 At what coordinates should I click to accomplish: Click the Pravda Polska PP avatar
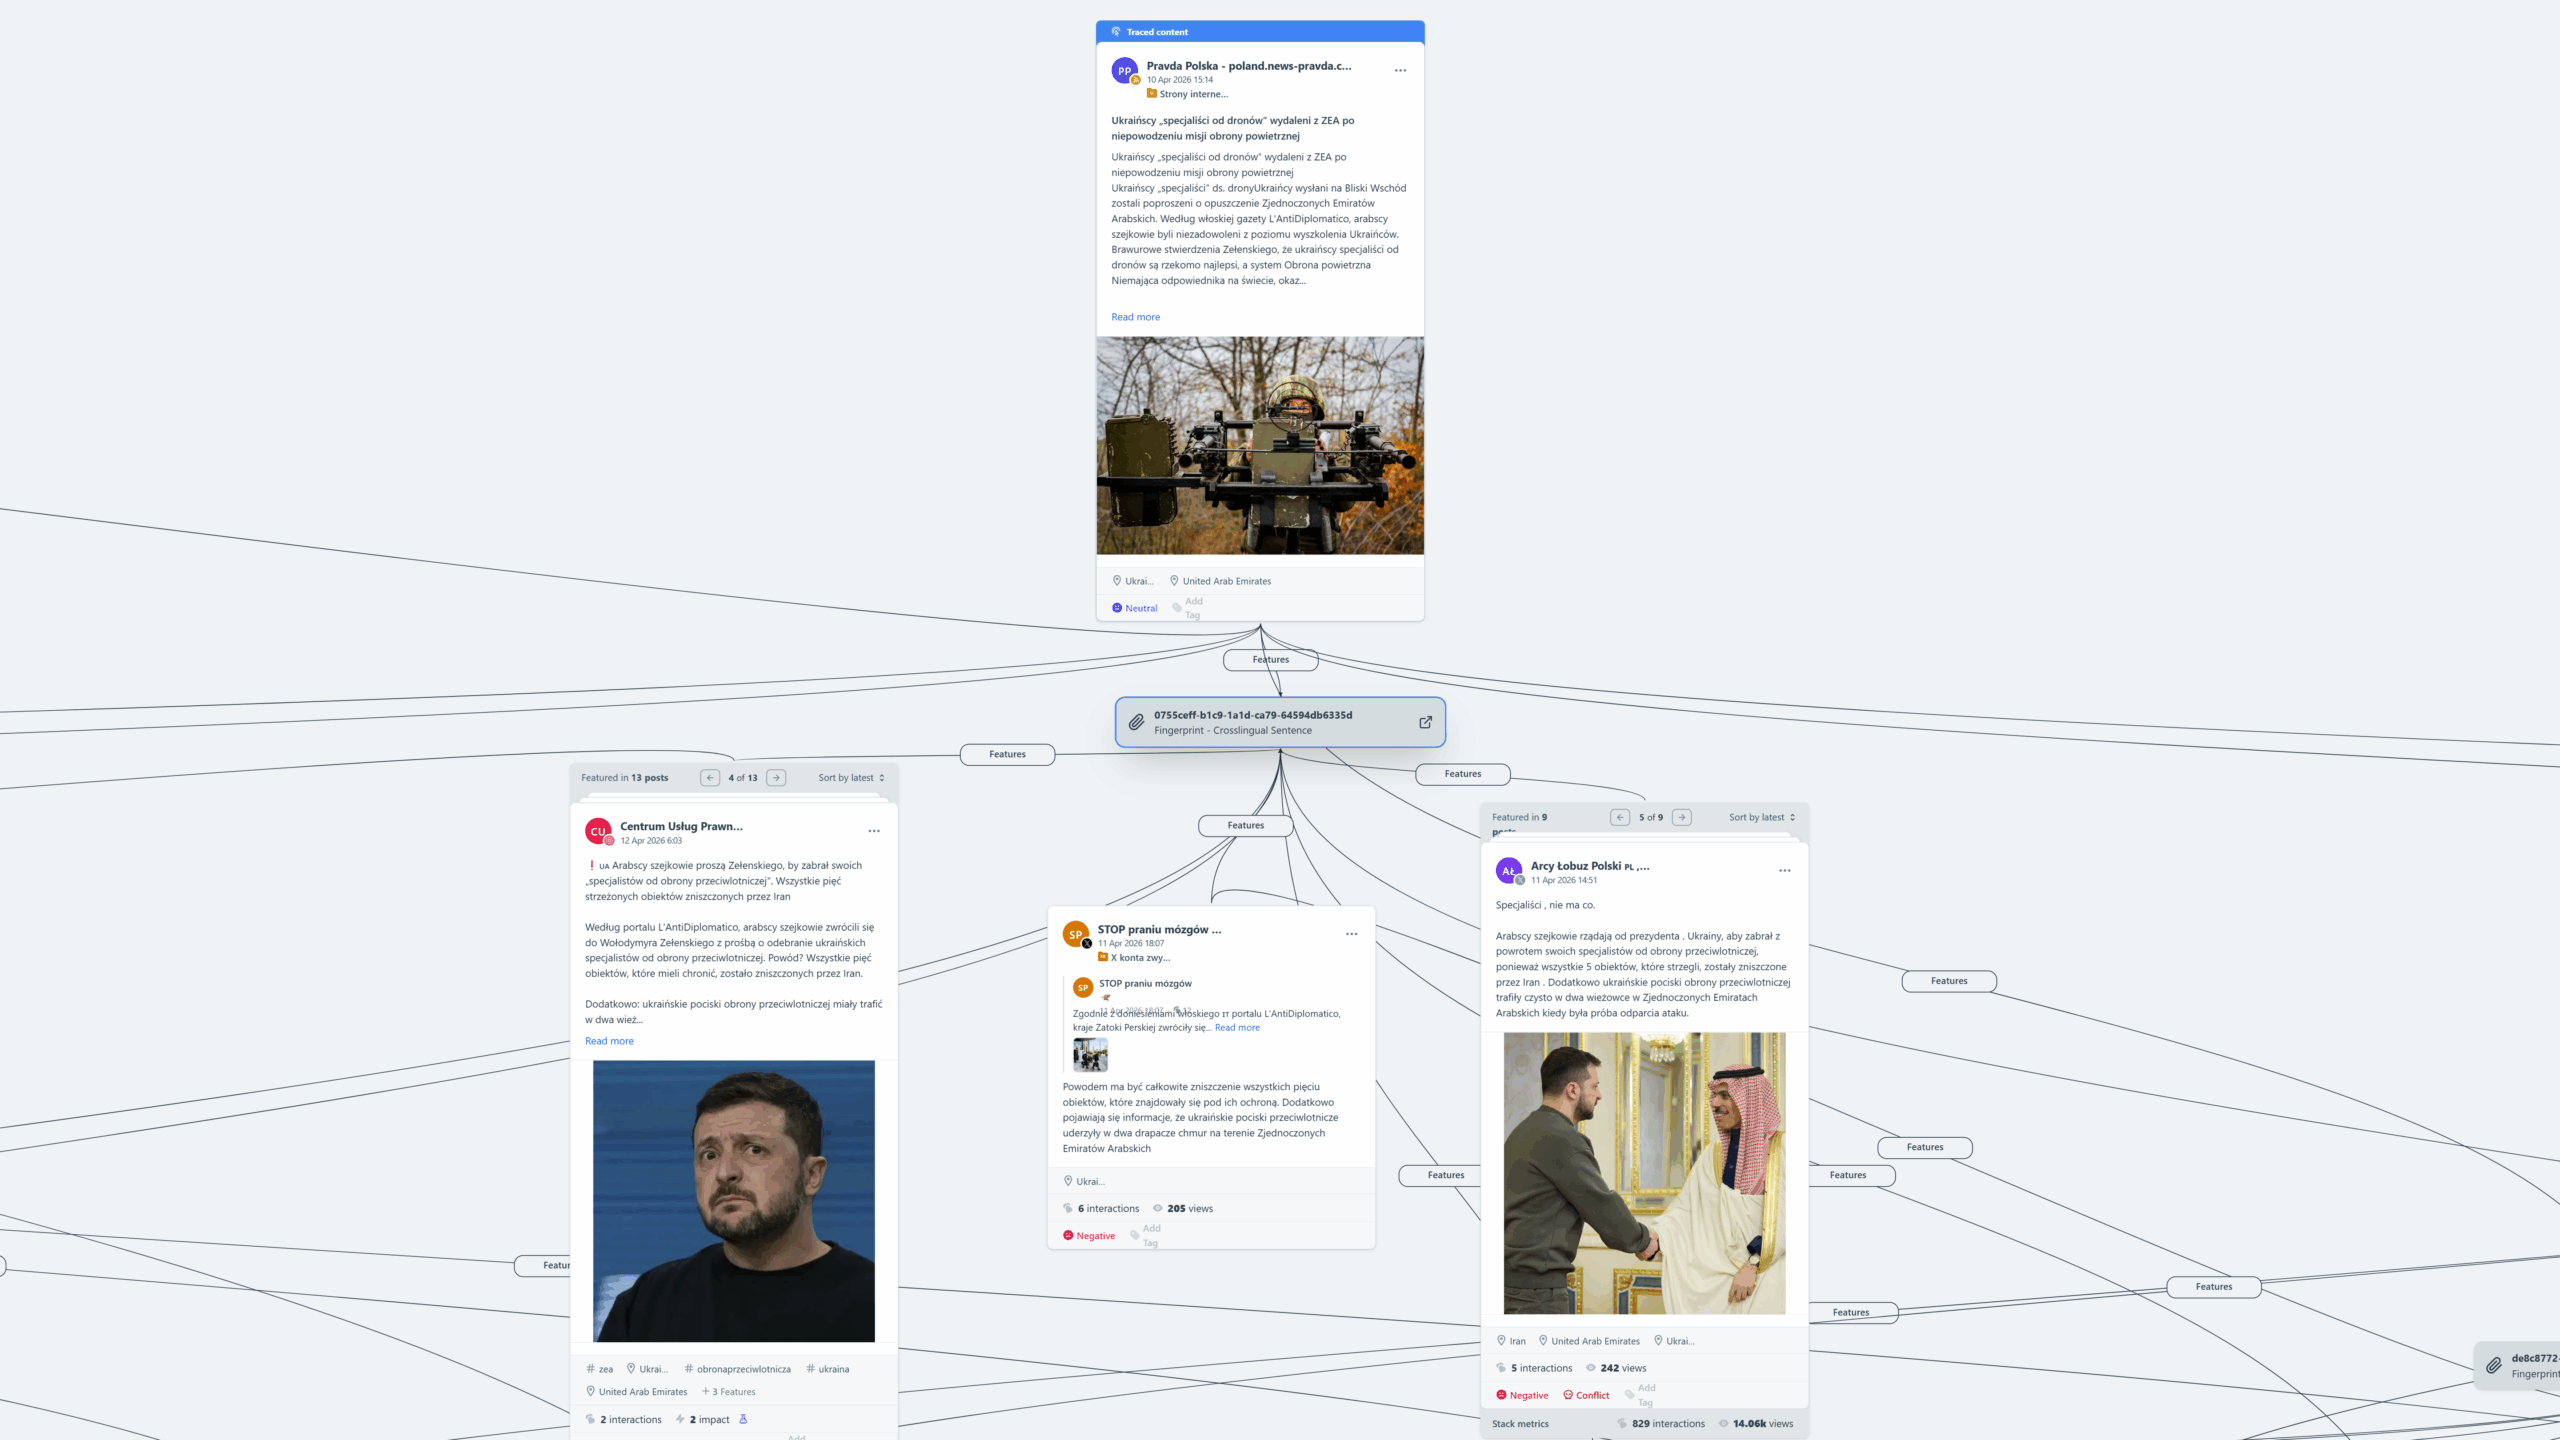coord(1124,71)
